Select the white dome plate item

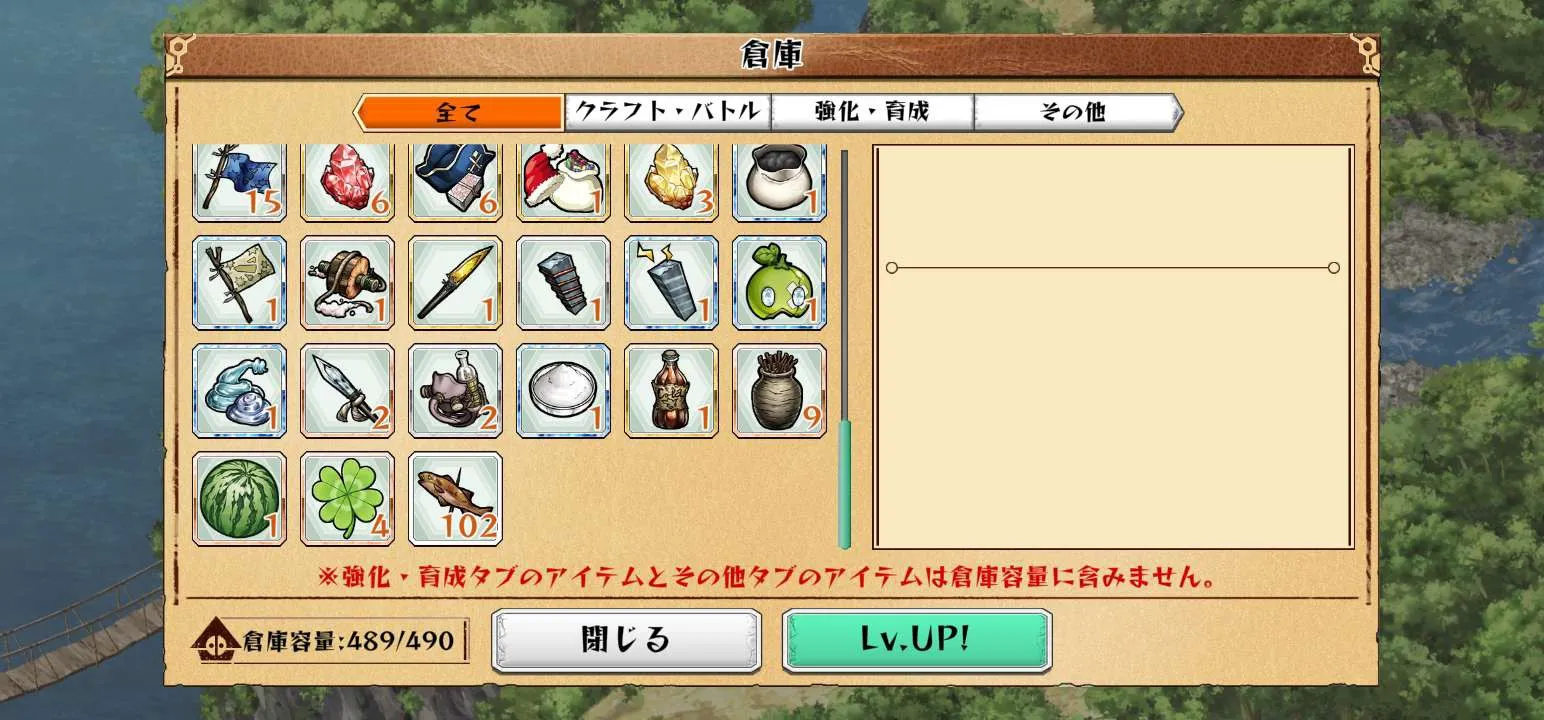tap(563, 390)
